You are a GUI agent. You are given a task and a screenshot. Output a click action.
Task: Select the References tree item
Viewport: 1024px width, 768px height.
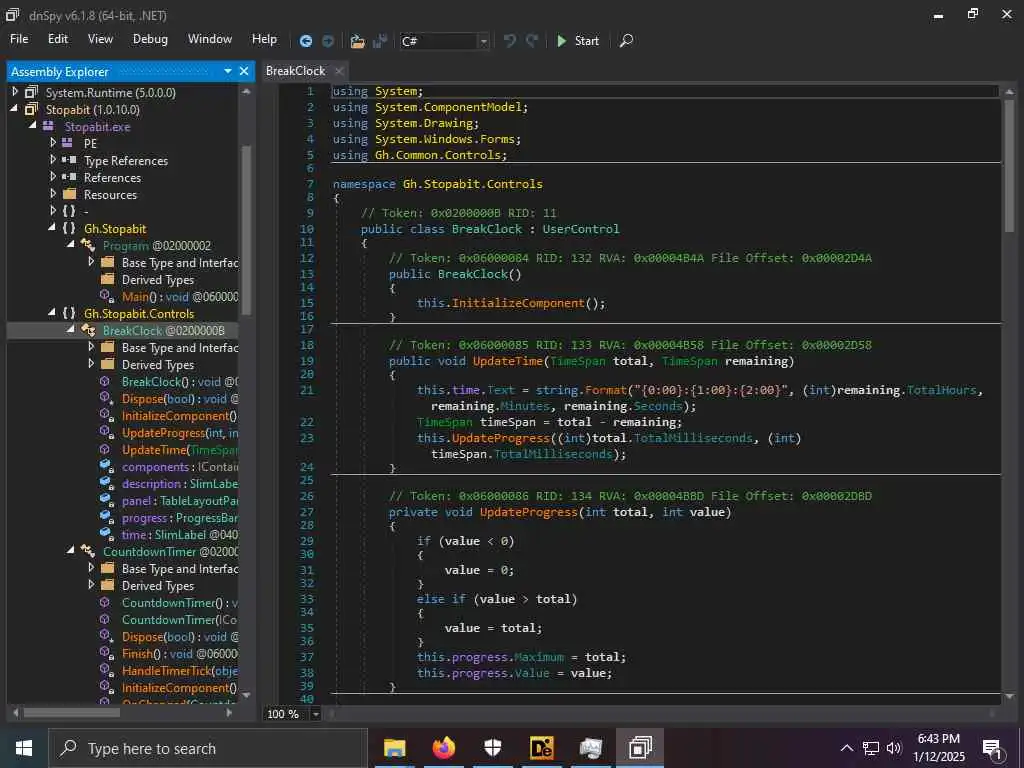tap(112, 178)
